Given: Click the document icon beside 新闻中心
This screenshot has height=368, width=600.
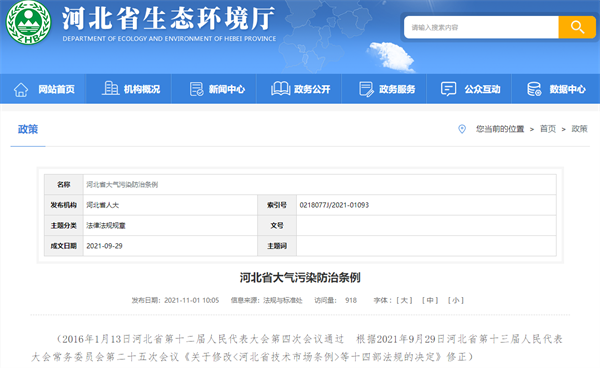Looking at the screenshot, I should [x=196, y=89].
